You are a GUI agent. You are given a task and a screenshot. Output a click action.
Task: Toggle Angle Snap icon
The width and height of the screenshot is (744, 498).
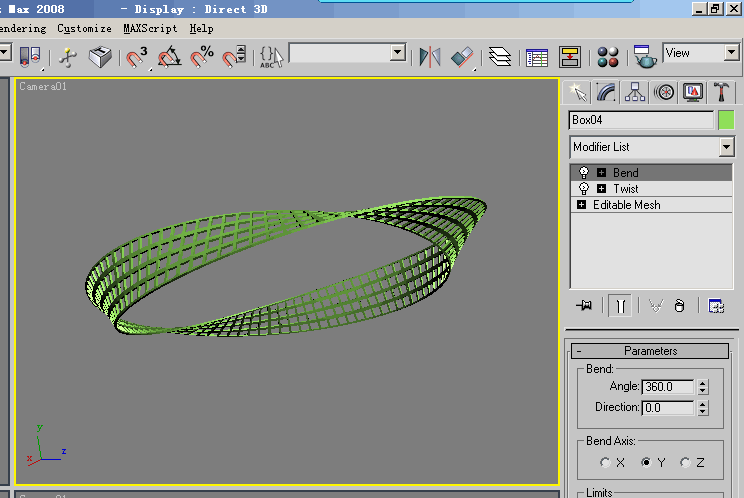(x=169, y=57)
